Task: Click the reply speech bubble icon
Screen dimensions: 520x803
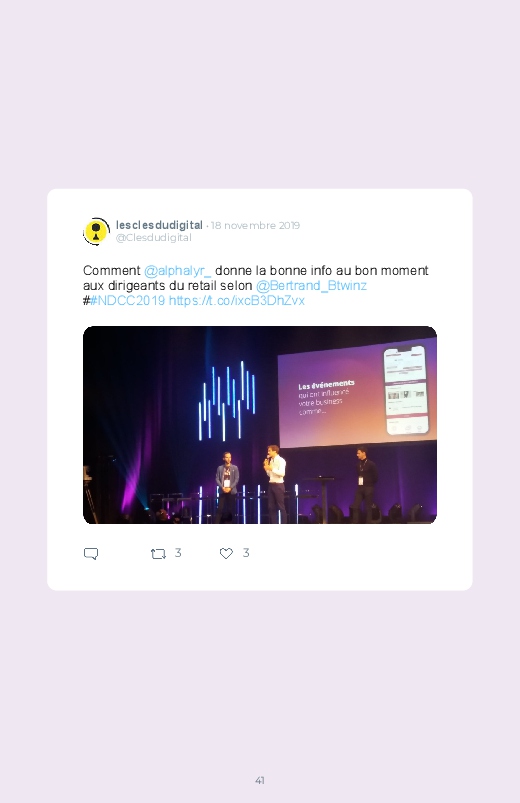Action: point(91,554)
